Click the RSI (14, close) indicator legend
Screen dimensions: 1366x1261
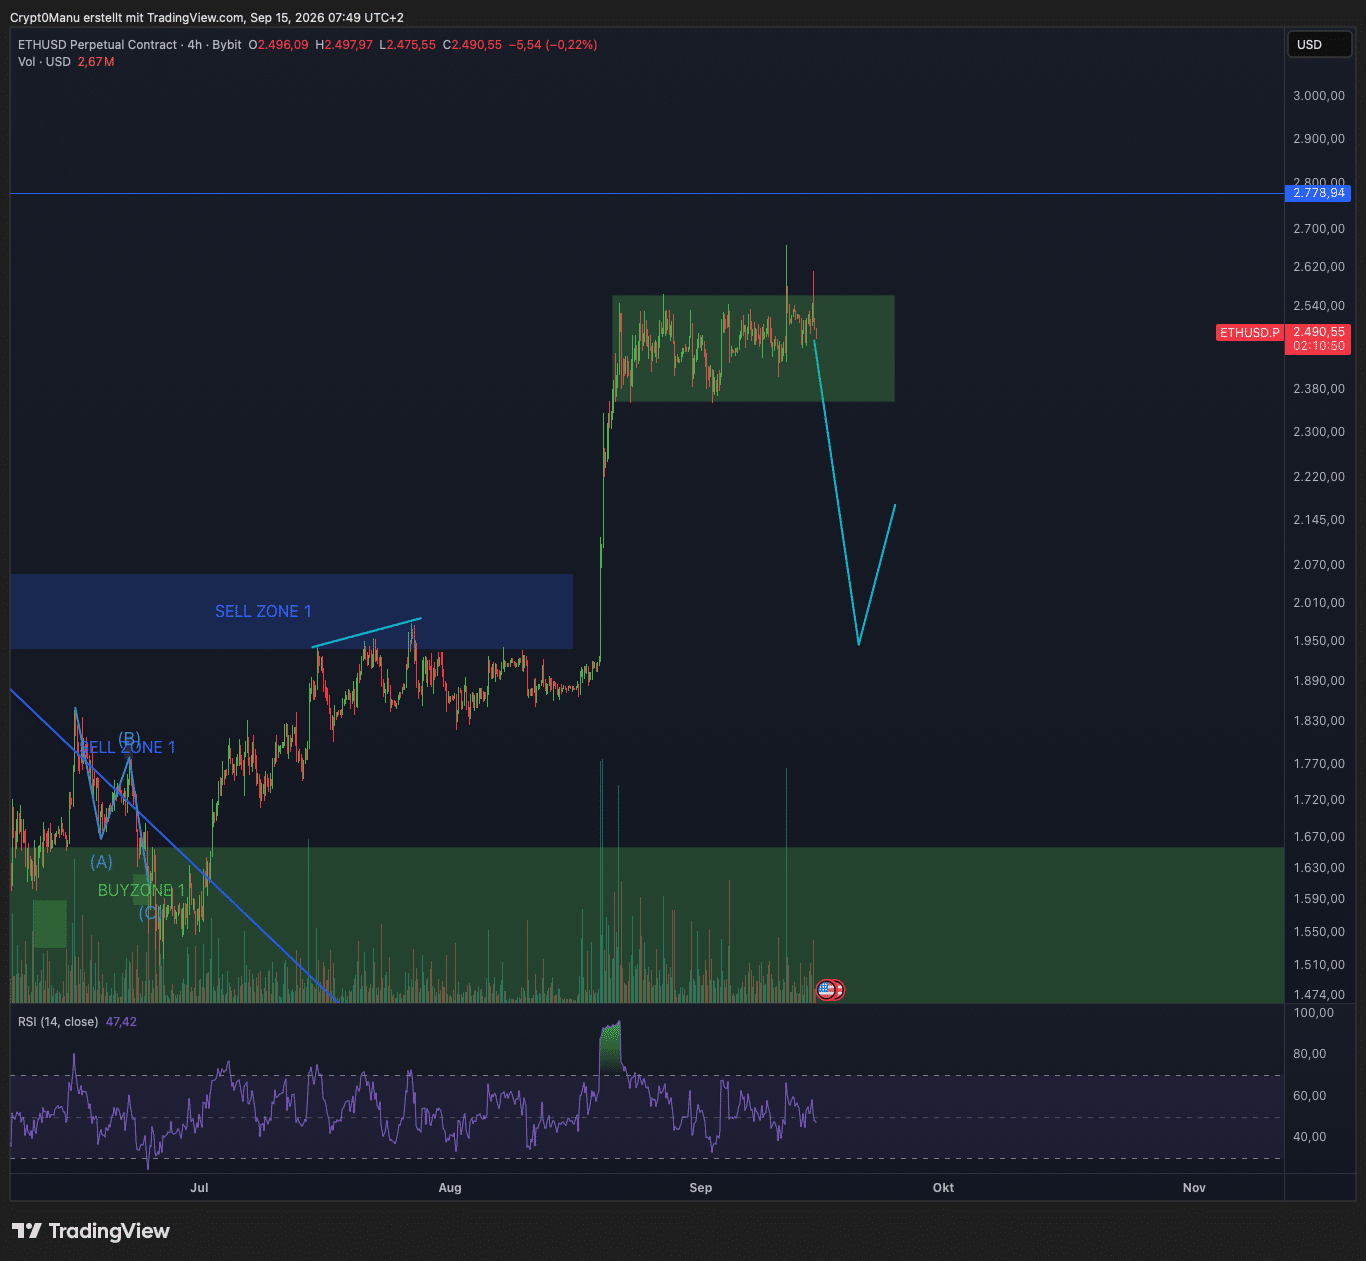click(x=58, y=1022)
